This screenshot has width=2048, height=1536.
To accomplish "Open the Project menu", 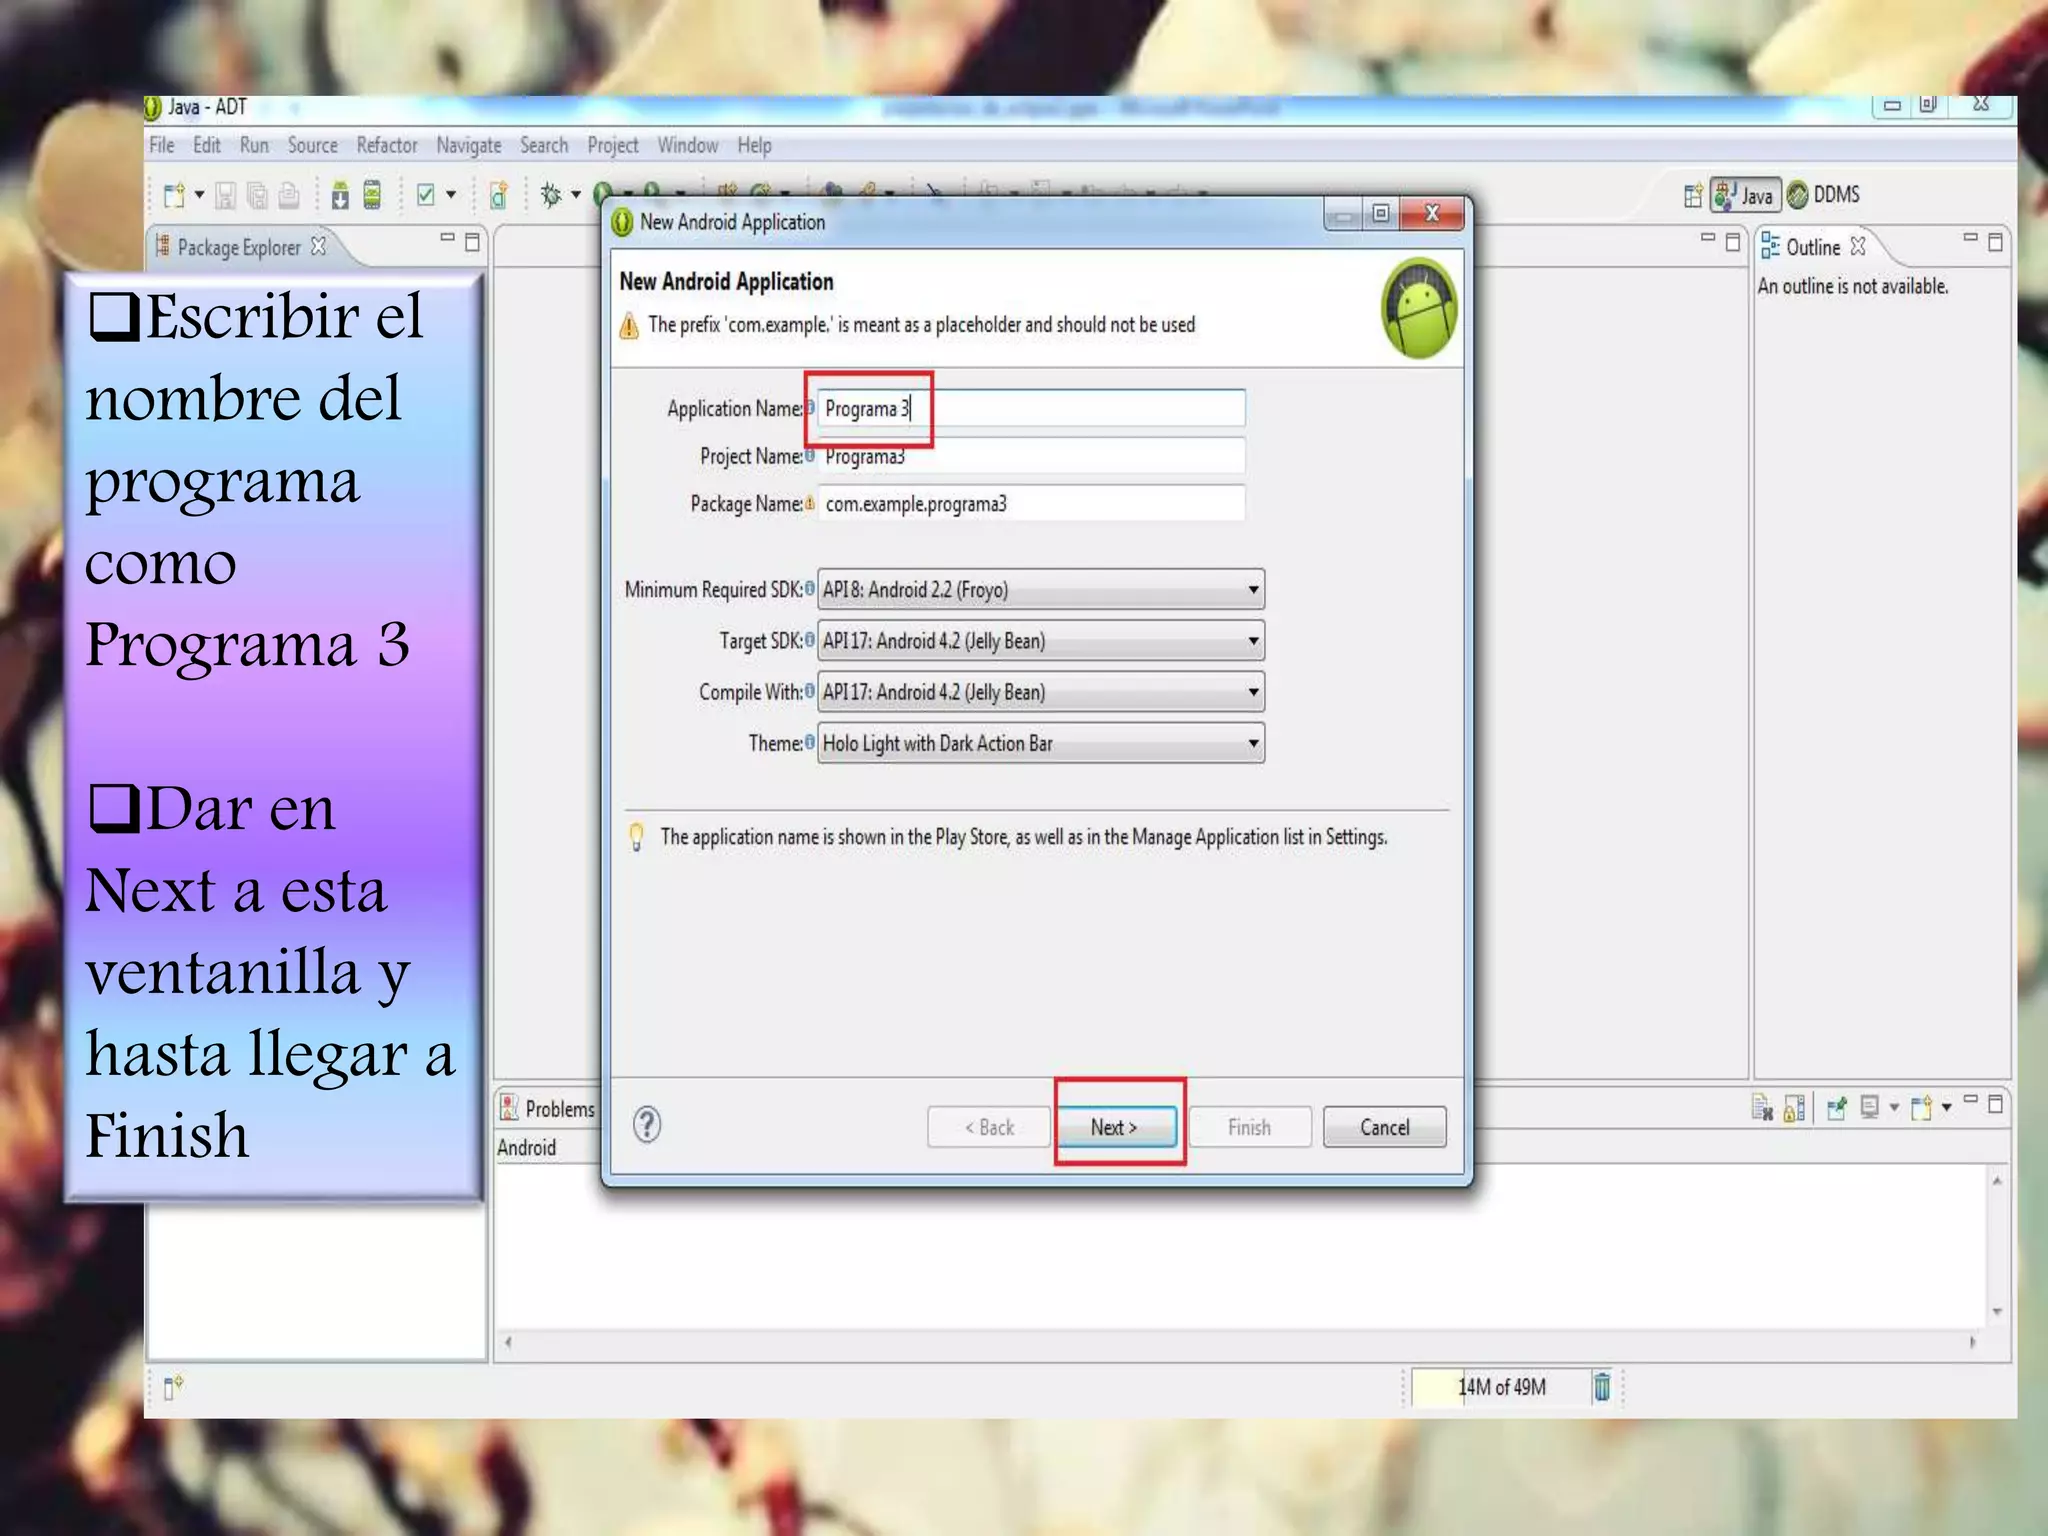I will pyautogui.click(x=613, y=146).
